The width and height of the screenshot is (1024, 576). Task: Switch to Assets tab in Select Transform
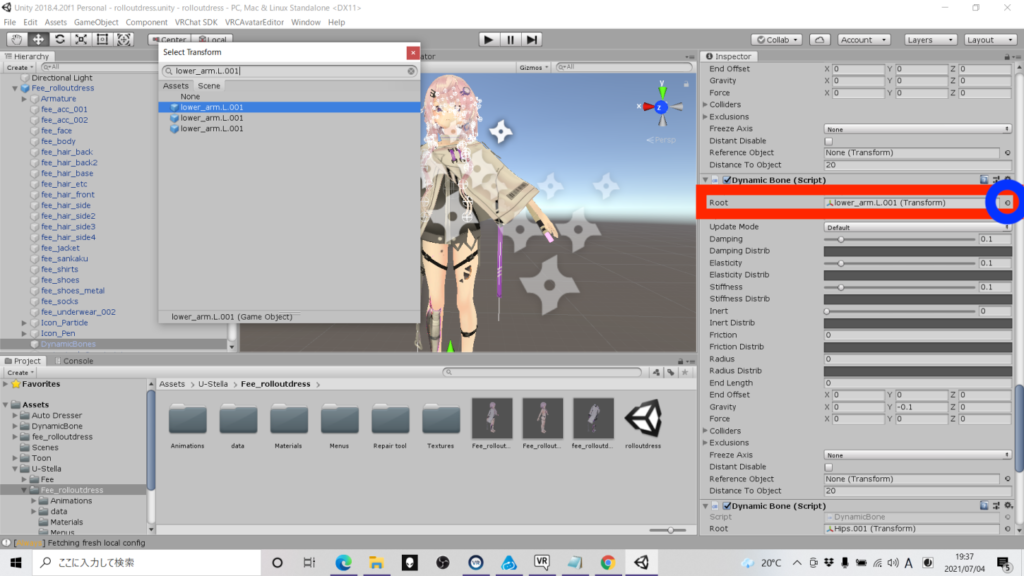tap(176, 86)
